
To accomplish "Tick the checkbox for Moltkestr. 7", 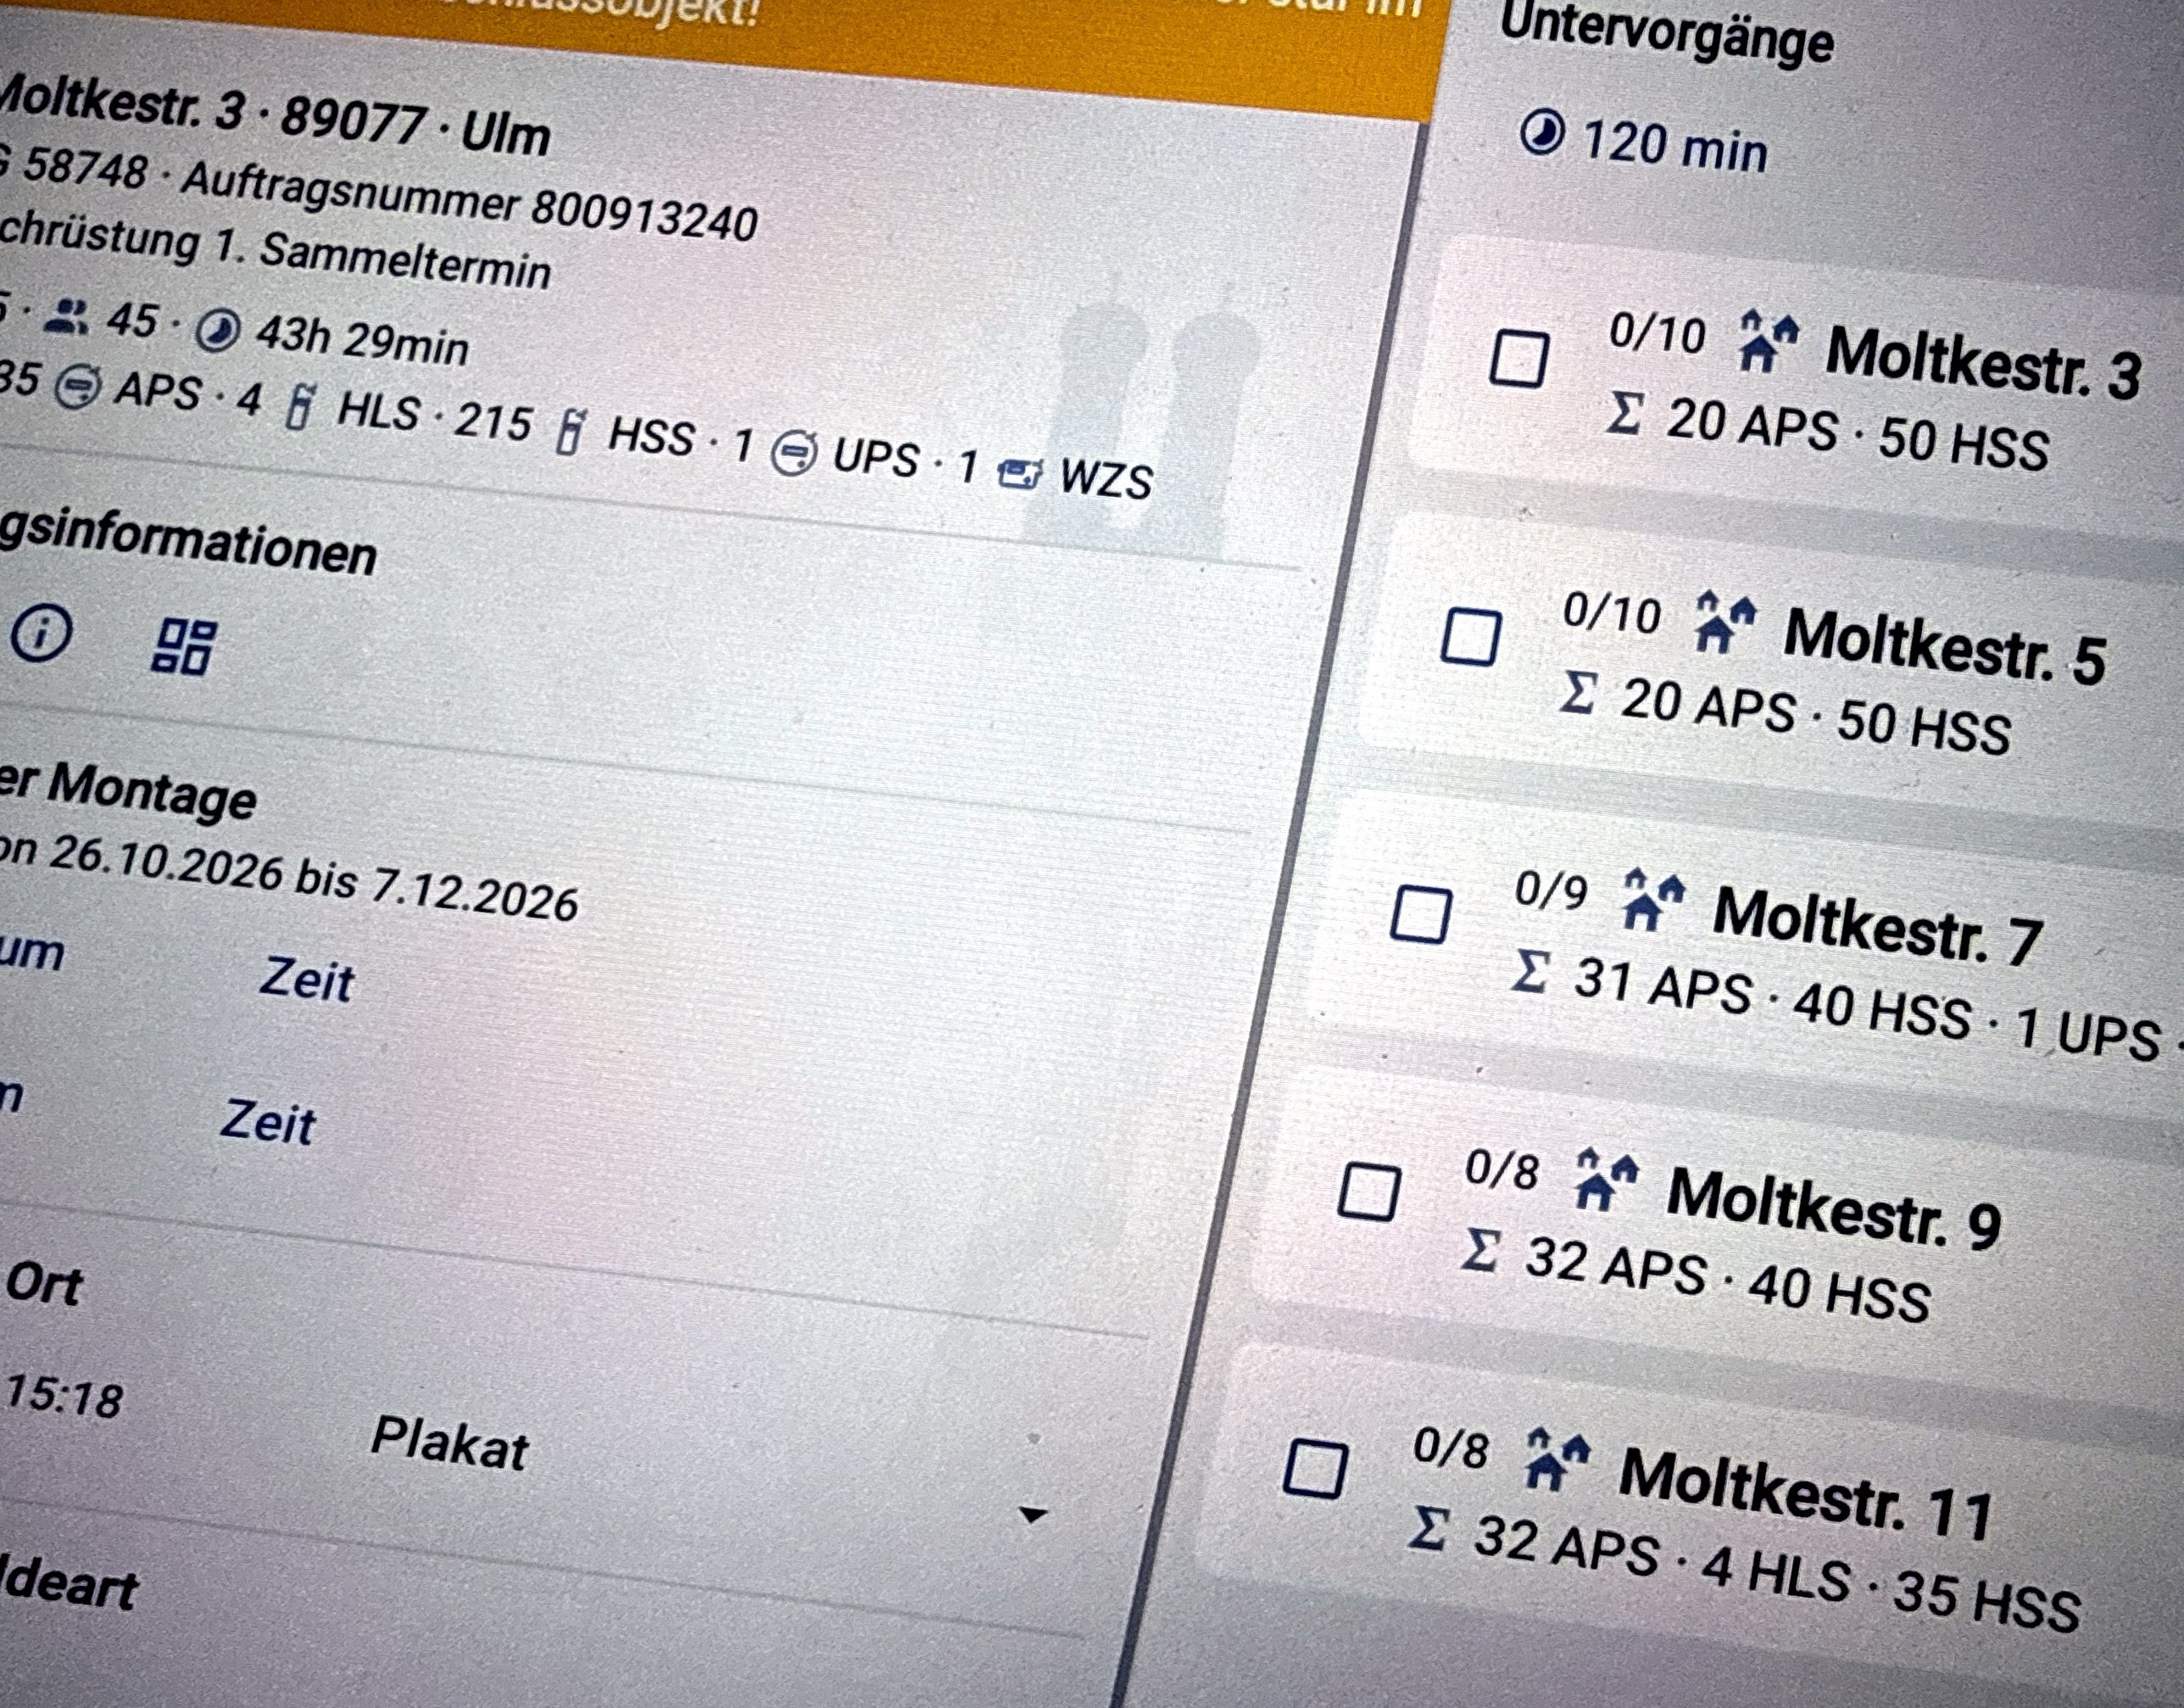I will tap(1422, 914).
